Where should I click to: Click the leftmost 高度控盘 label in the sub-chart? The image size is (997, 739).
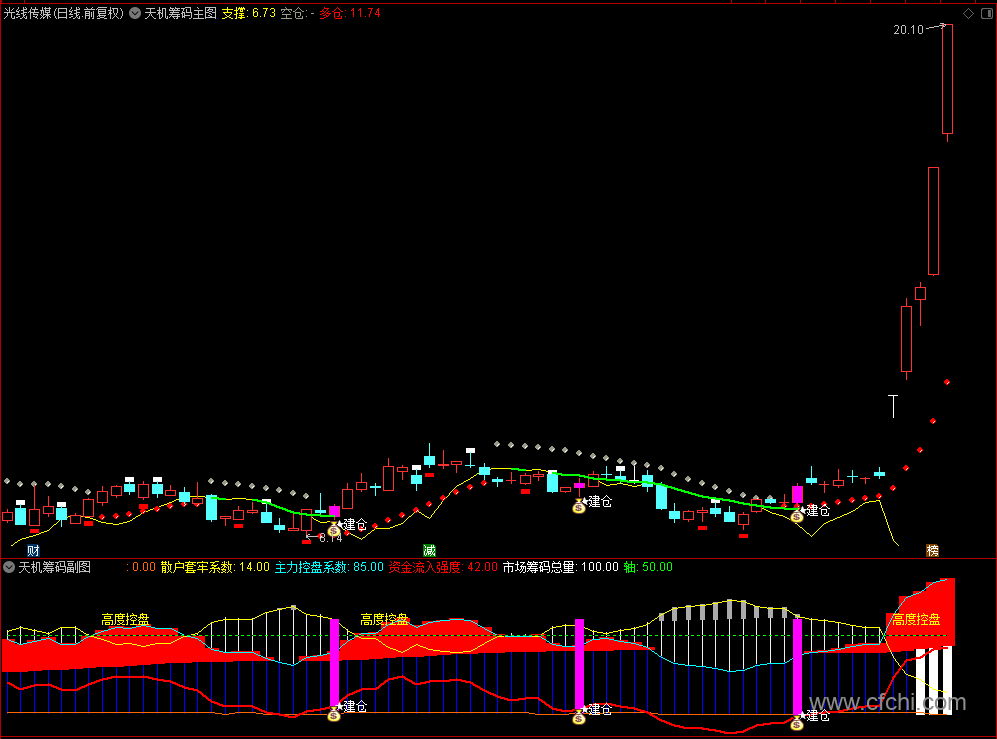point(125,619)
